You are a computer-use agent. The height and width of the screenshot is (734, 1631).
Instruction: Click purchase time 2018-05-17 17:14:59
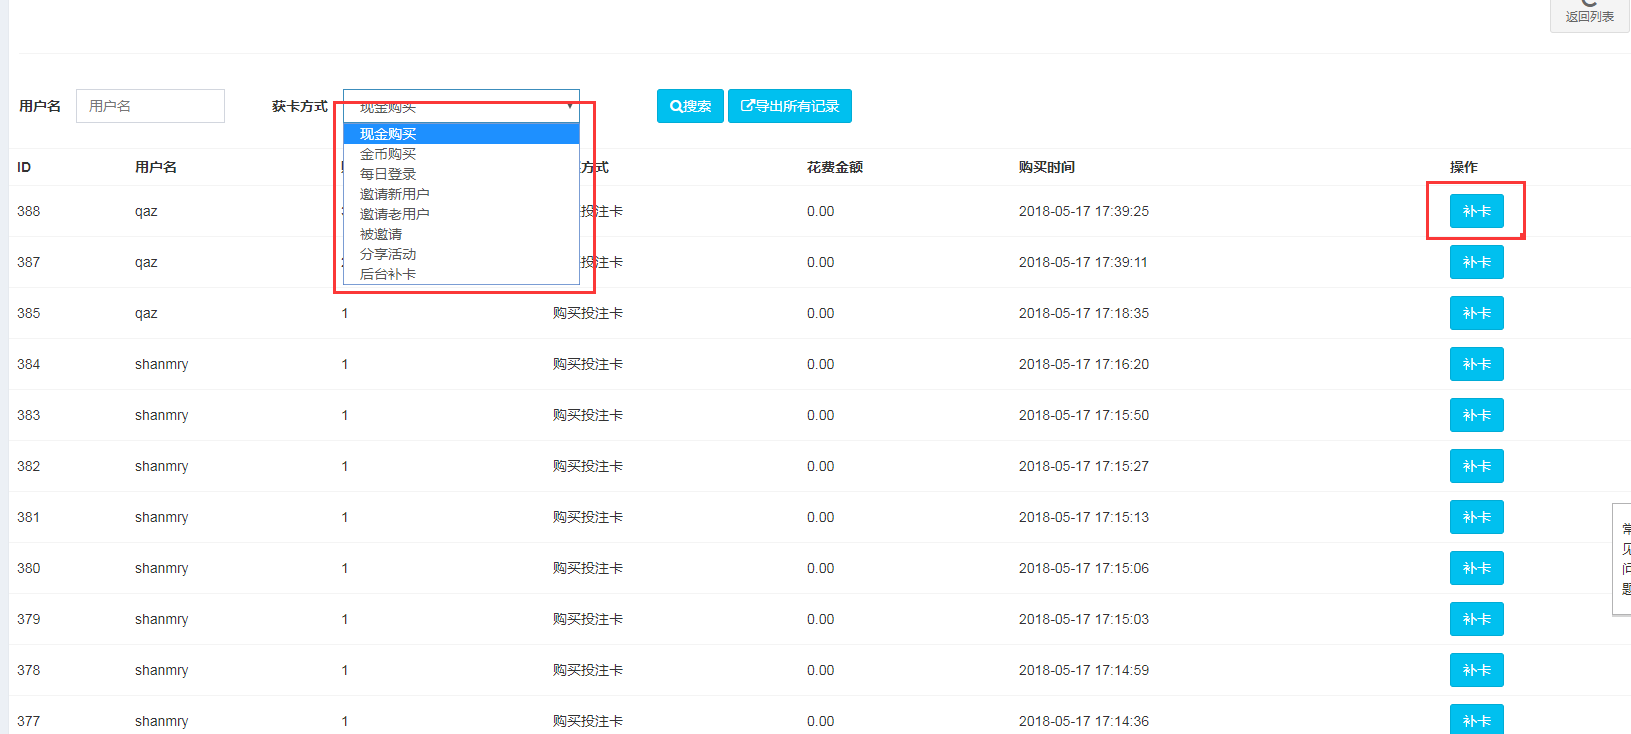[1084, 670]
